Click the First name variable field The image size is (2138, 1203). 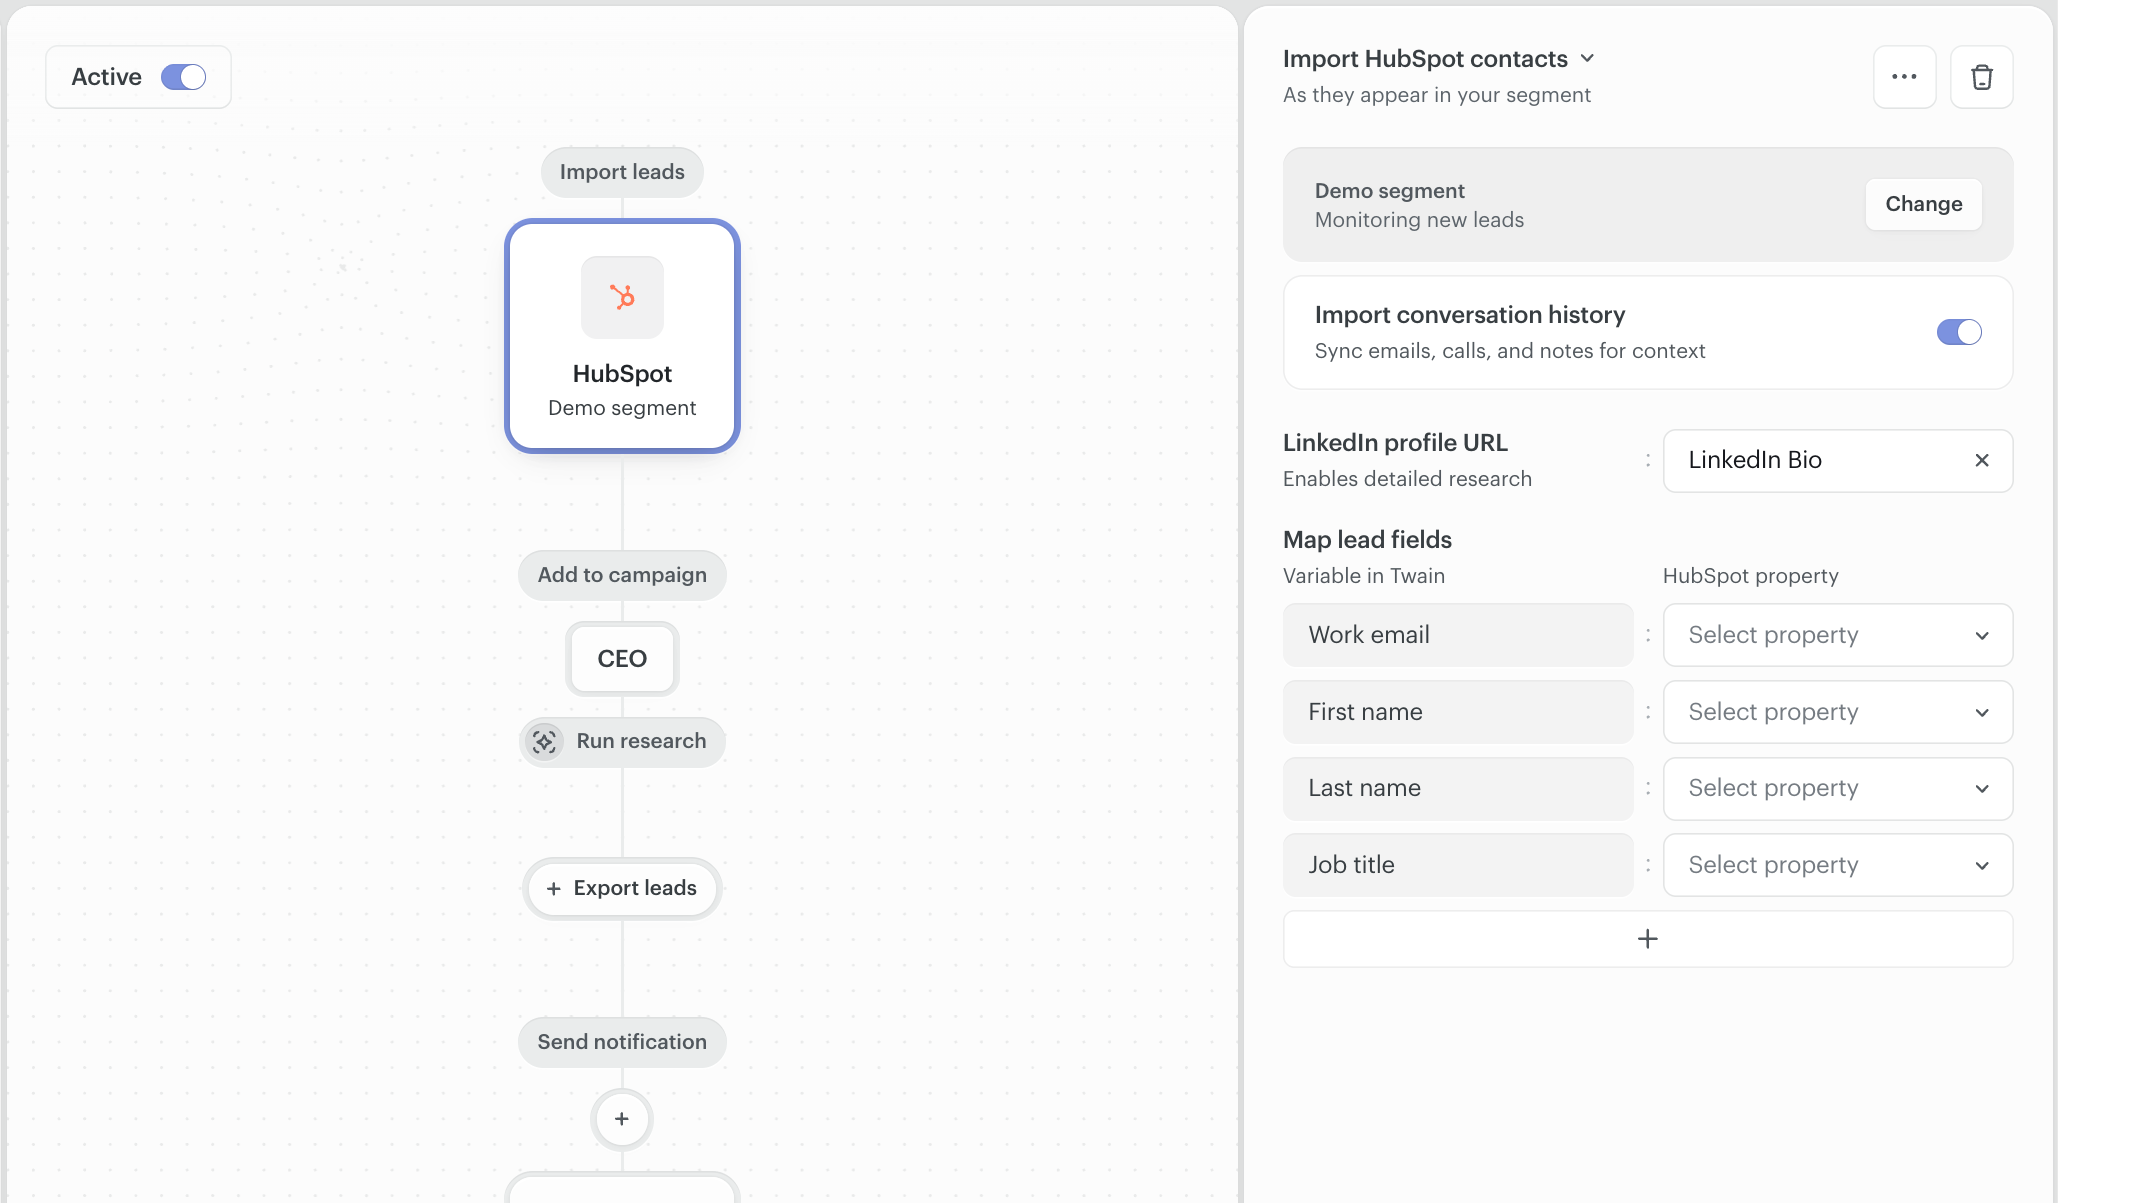(x=1457, y=712)
